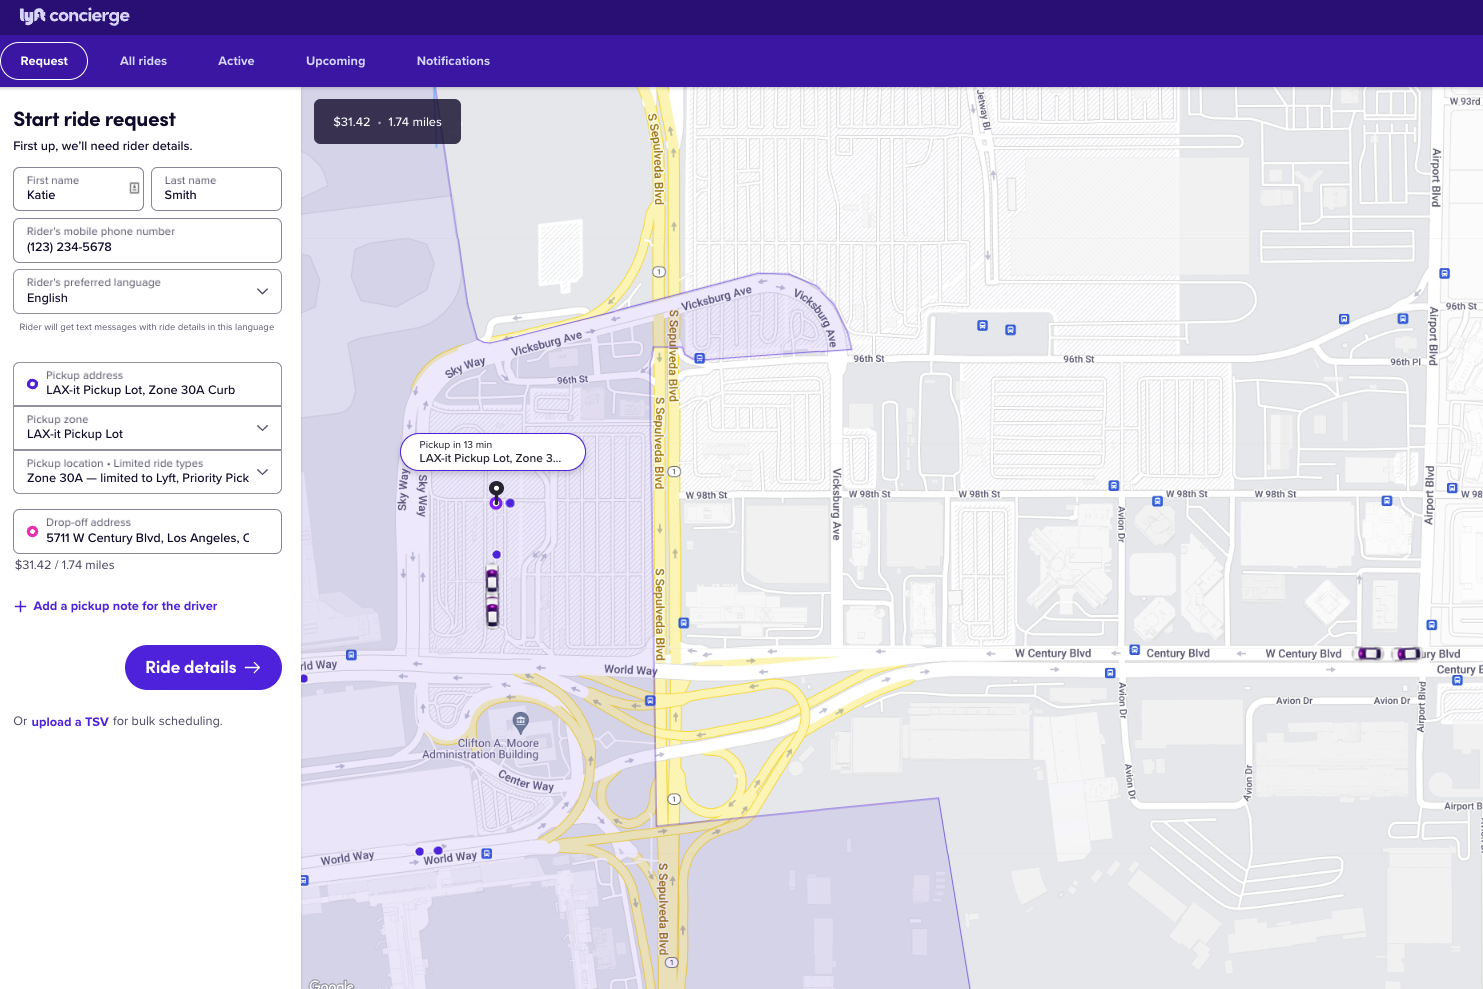Edit the Drop-off address field
The width and height of the screenshot is (1483, 989).
pyautogui.click(x=147, y=531)
